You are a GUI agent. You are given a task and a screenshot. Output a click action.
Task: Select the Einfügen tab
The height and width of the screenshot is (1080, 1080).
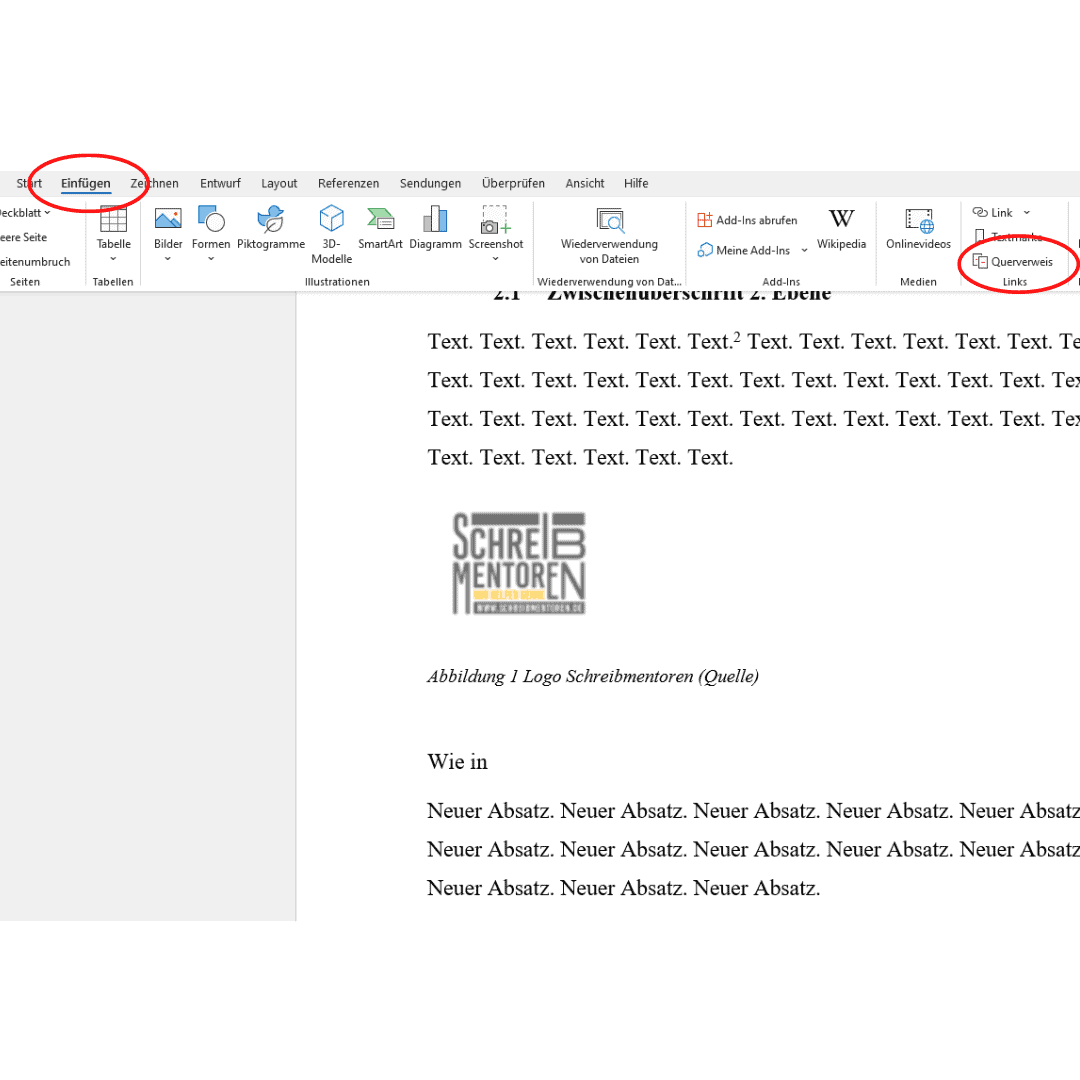(x=85, y=183)
